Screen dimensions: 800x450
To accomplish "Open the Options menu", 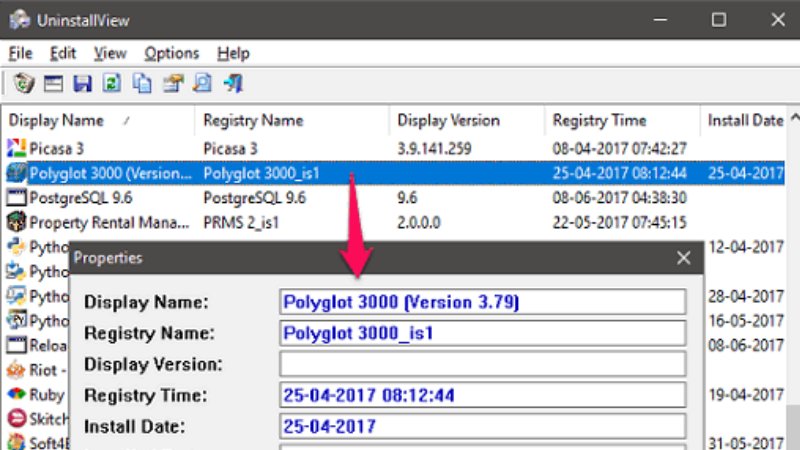I will pos(171,53).
